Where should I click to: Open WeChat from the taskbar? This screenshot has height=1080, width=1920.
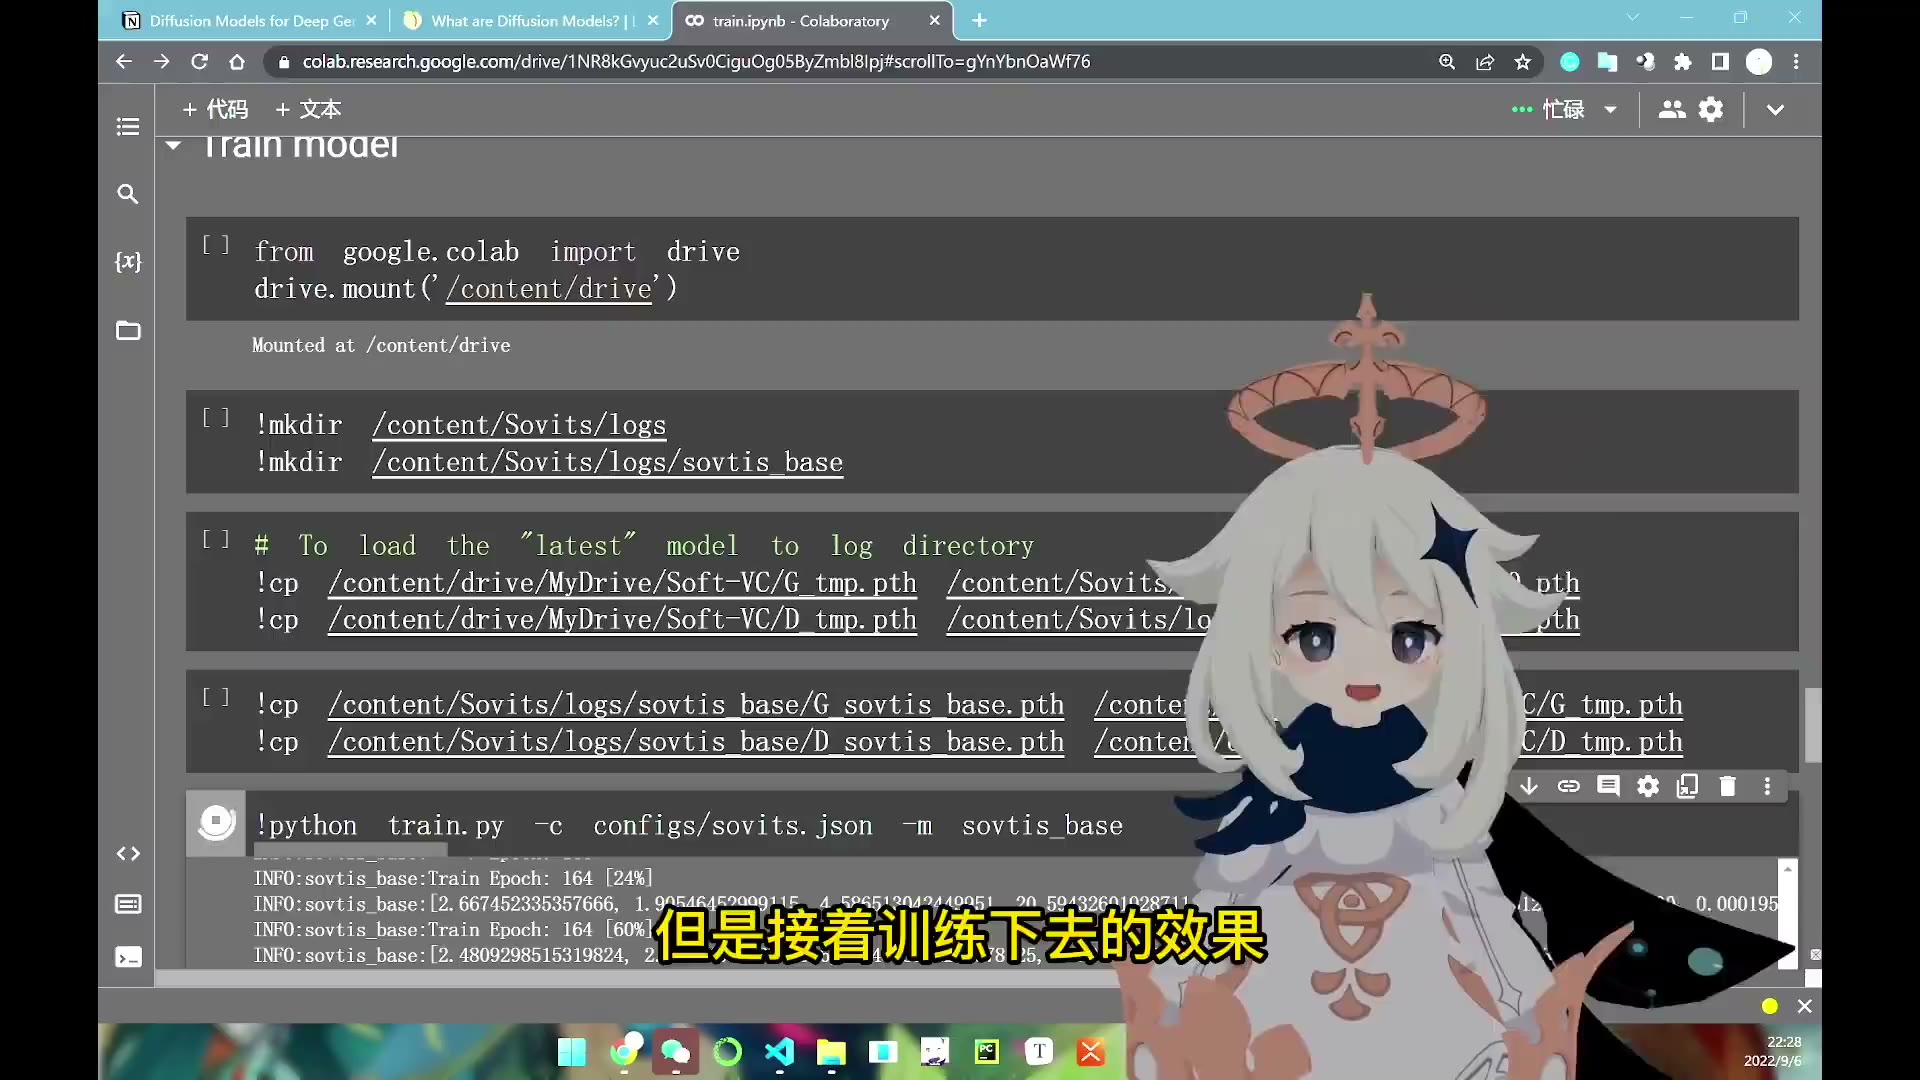(x=676, y=1052)
